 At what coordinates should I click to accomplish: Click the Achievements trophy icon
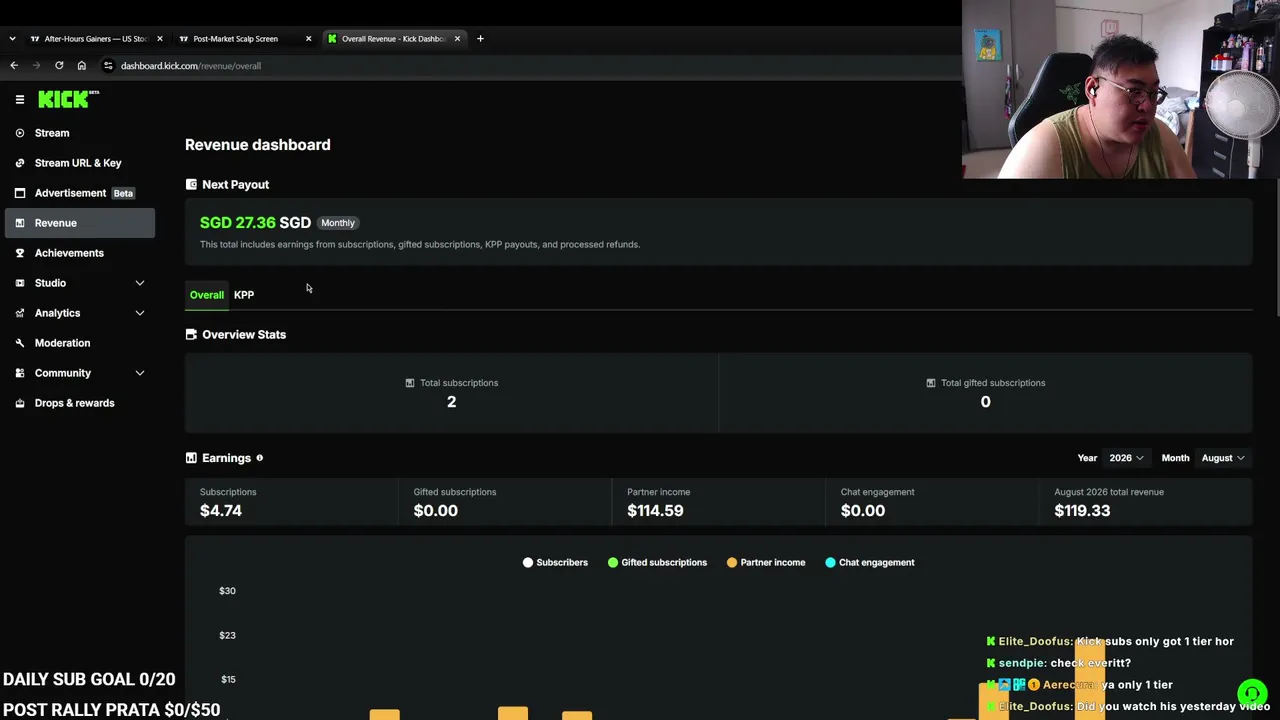point(20,253)
